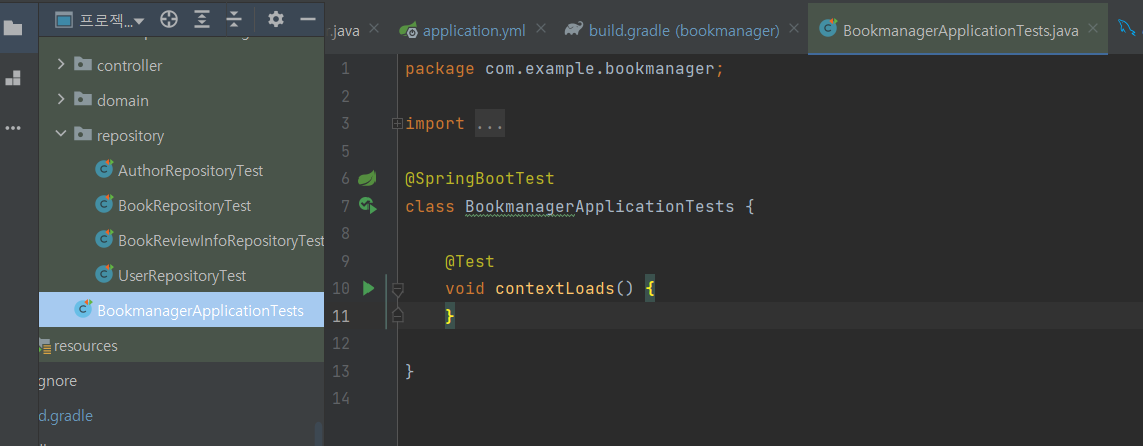Close the build.gradle (bookmanager) tab
This screenshot has width=1143, height=446.
pos(793,29)
